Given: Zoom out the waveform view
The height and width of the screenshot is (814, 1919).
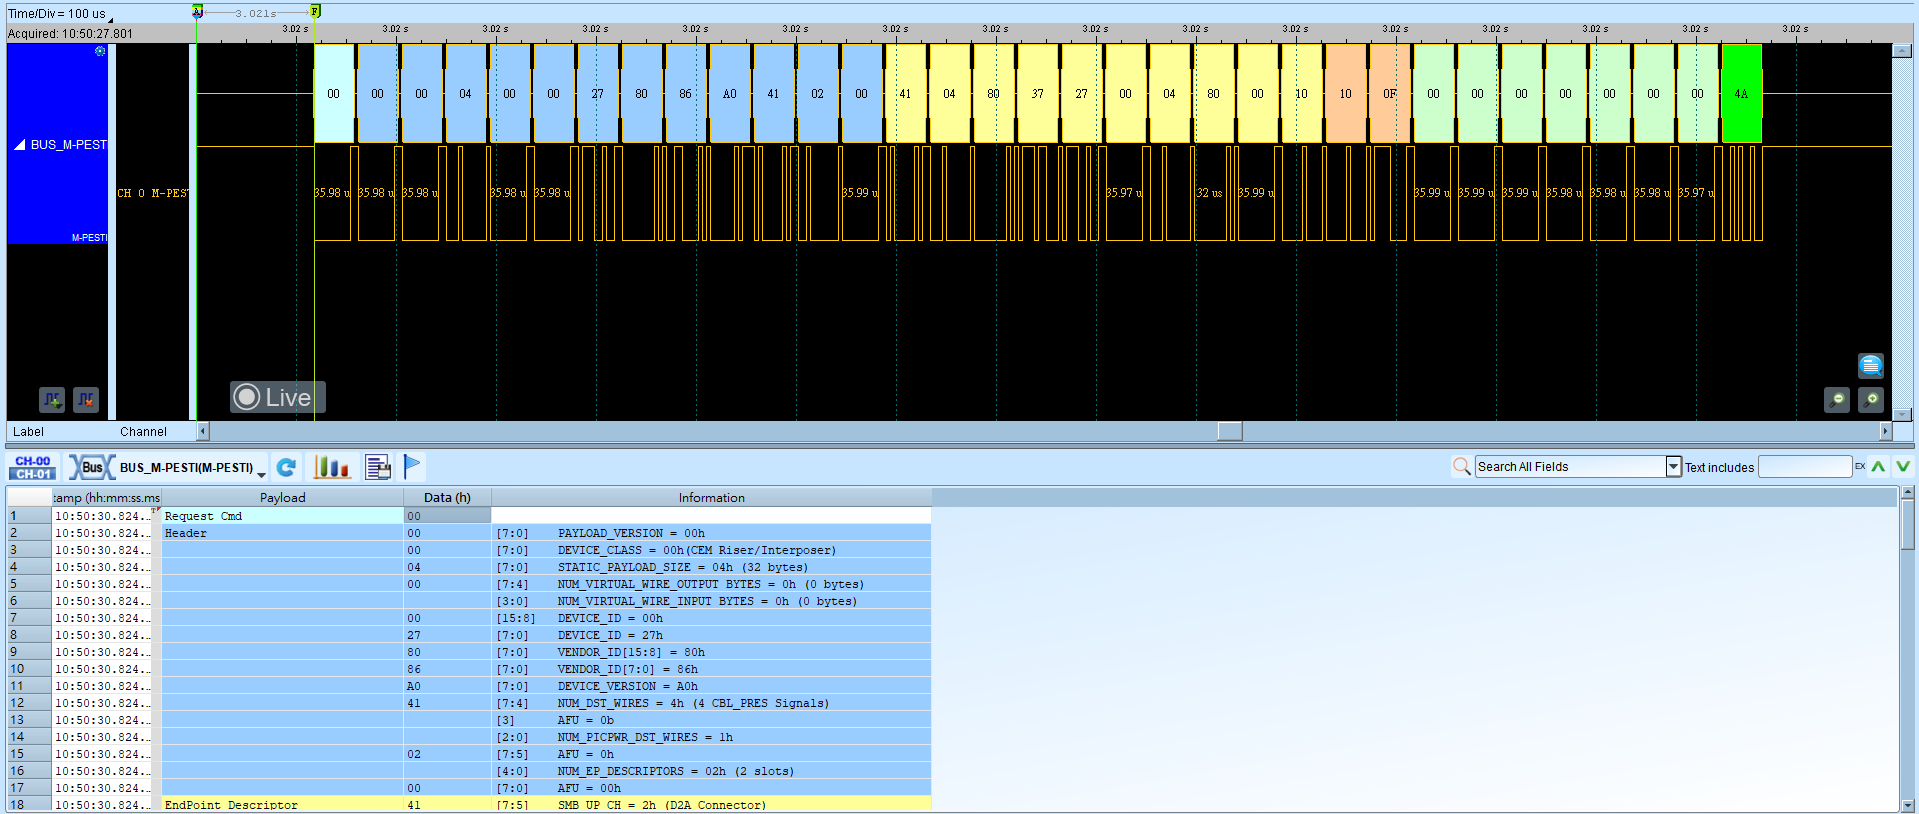Looking at the screenshot, I should (1837, 400).
